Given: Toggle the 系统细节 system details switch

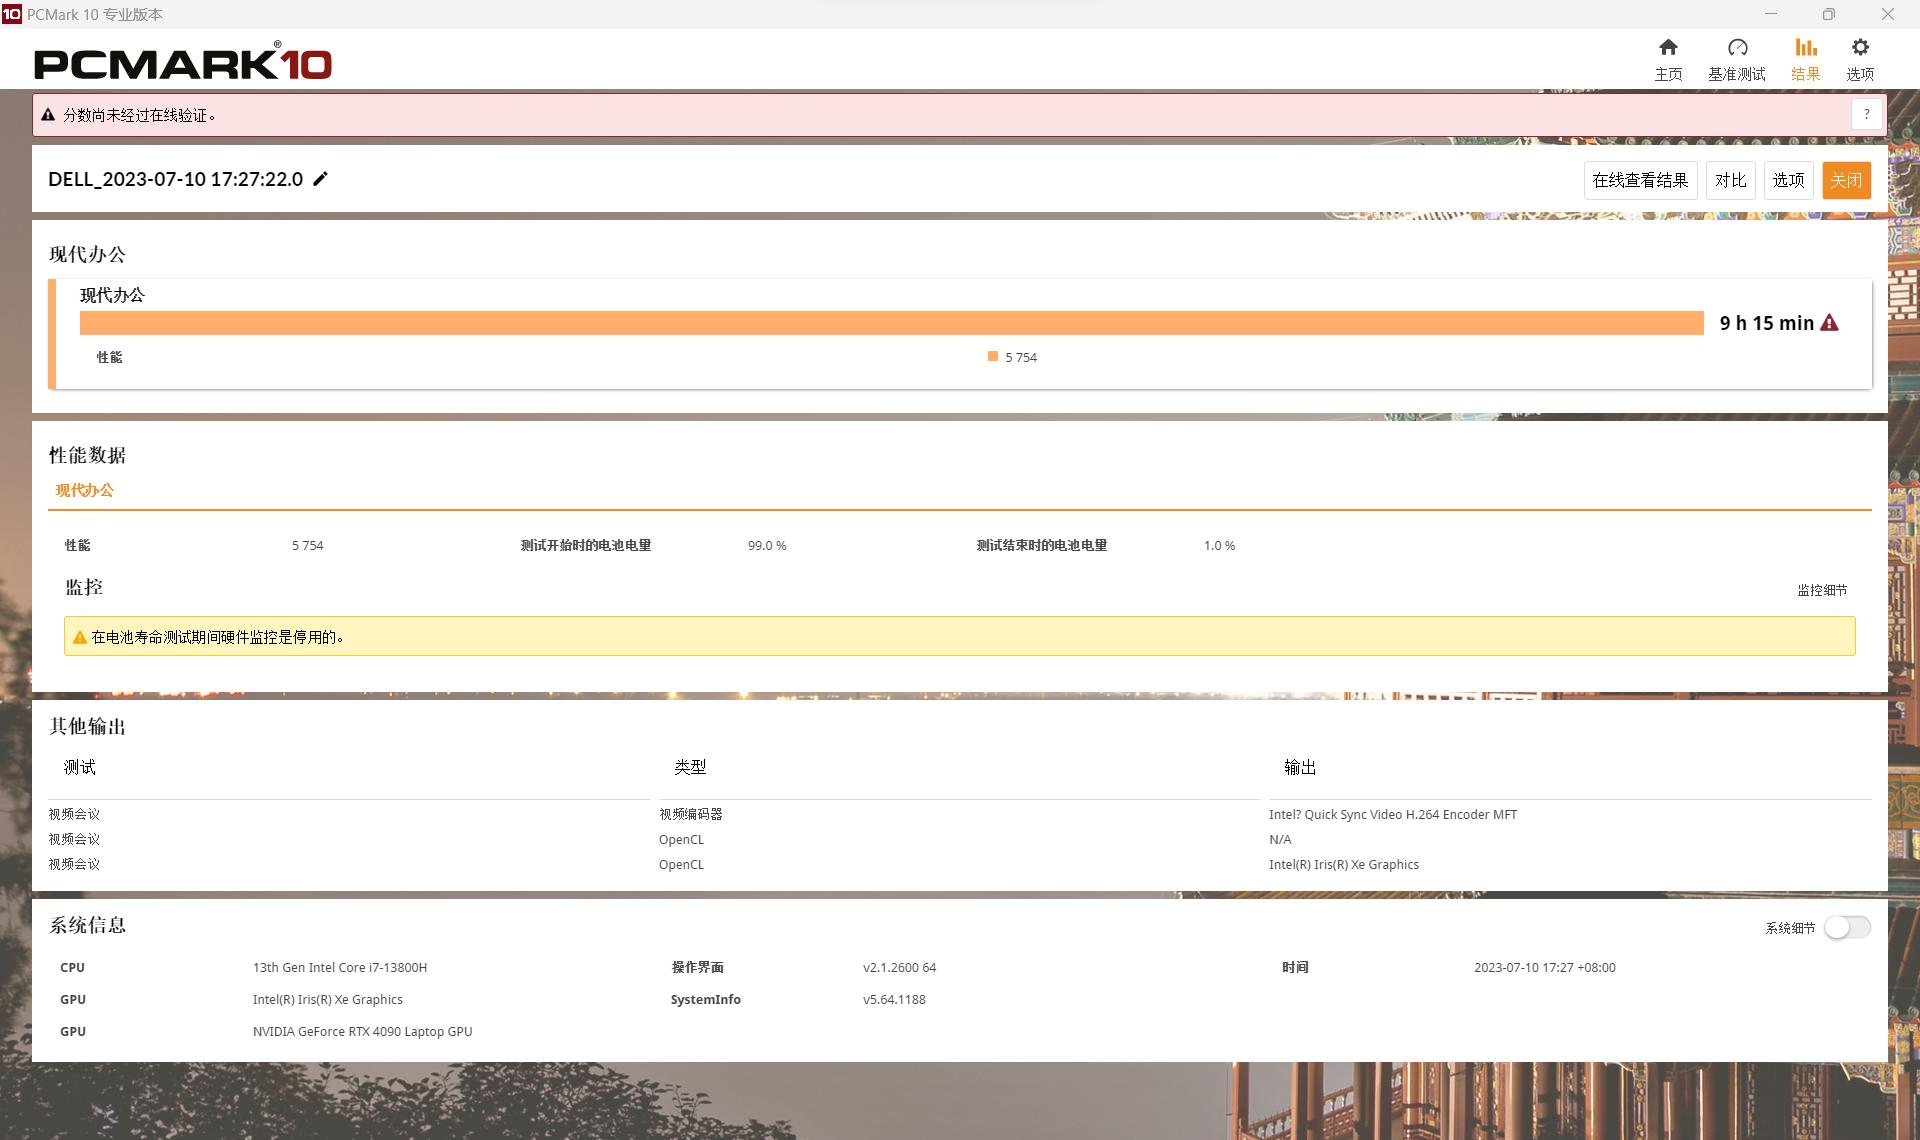Looking at the screenshot, I should coord(1846,927).
